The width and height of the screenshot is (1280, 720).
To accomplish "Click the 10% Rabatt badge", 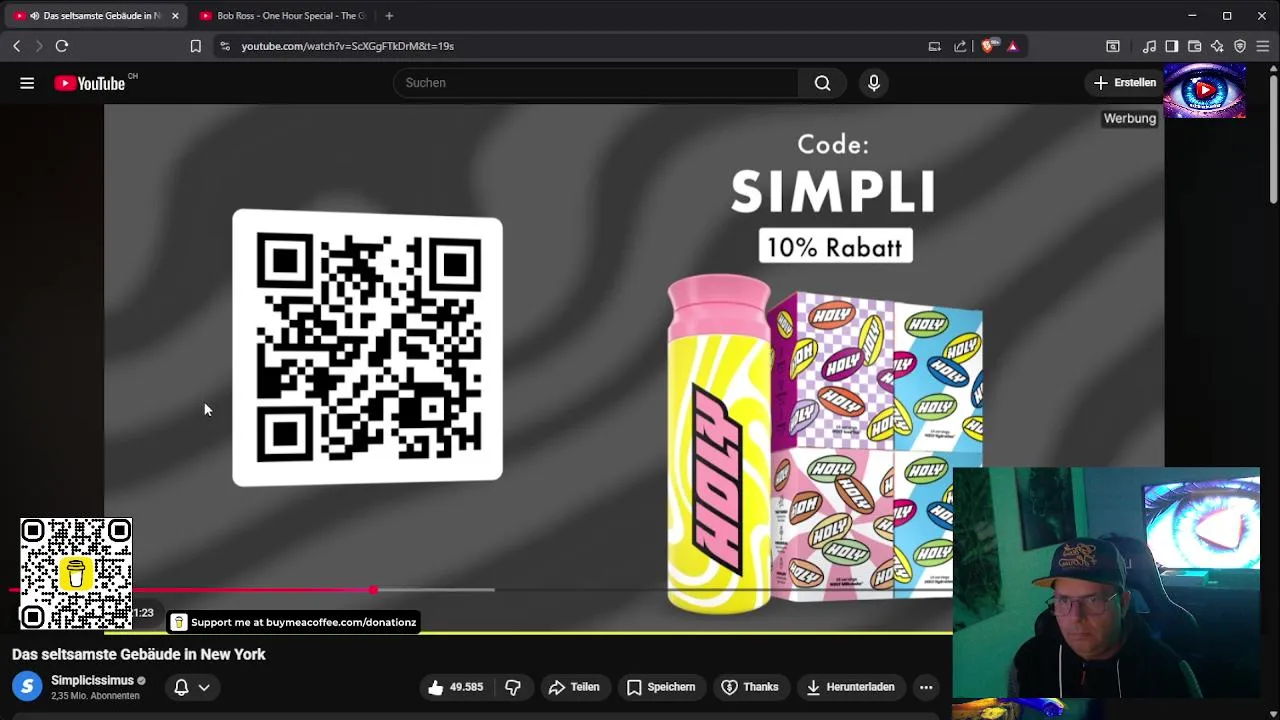I will tap(836, 247).
